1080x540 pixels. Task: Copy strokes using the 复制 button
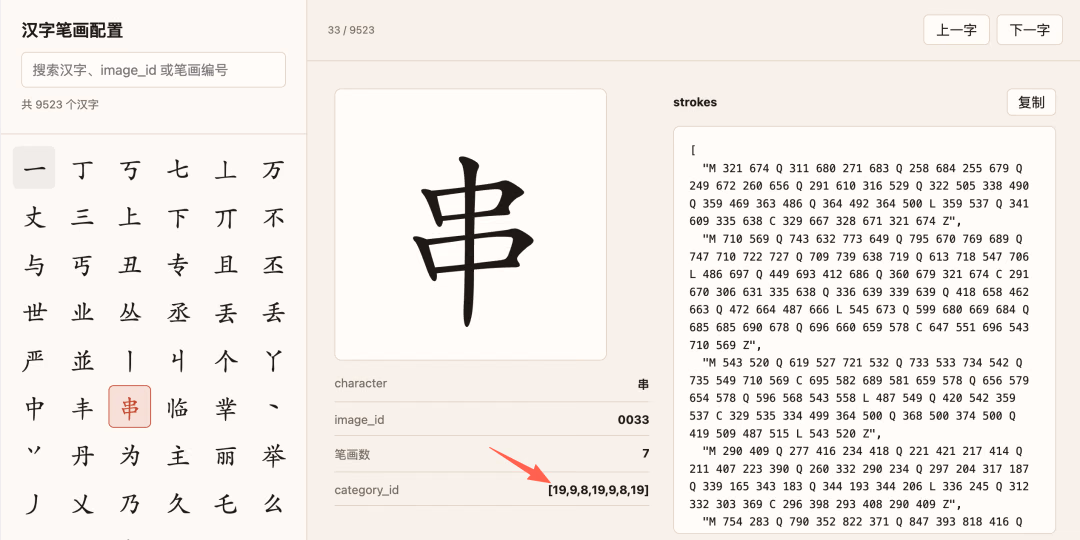pos(1031,103)
